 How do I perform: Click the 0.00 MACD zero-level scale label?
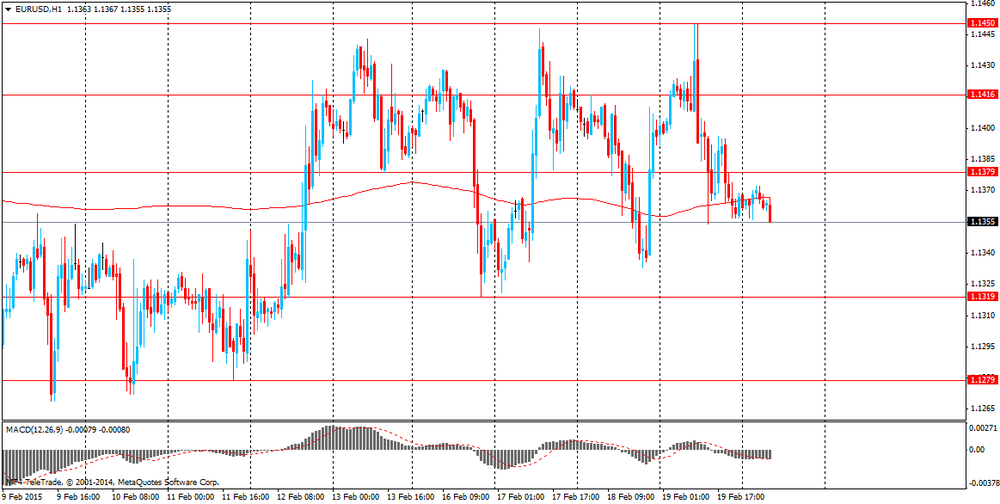976,450
